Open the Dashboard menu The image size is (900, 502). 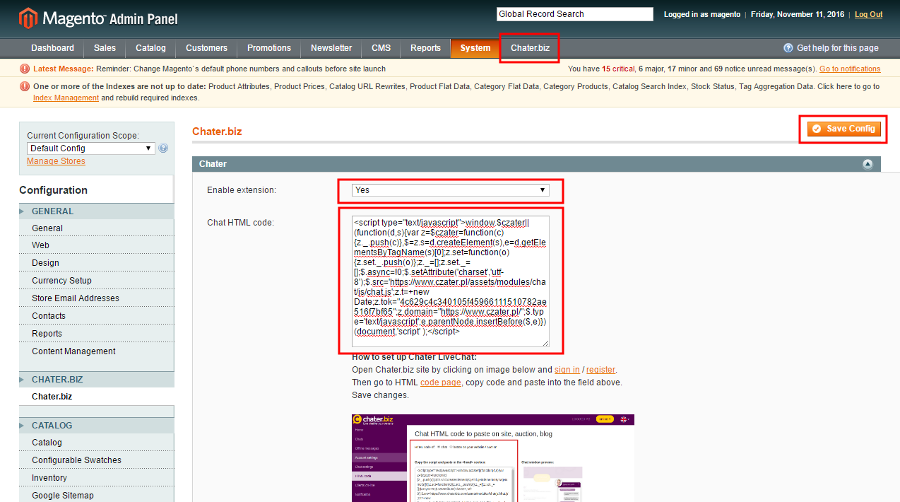pos(53,48)
